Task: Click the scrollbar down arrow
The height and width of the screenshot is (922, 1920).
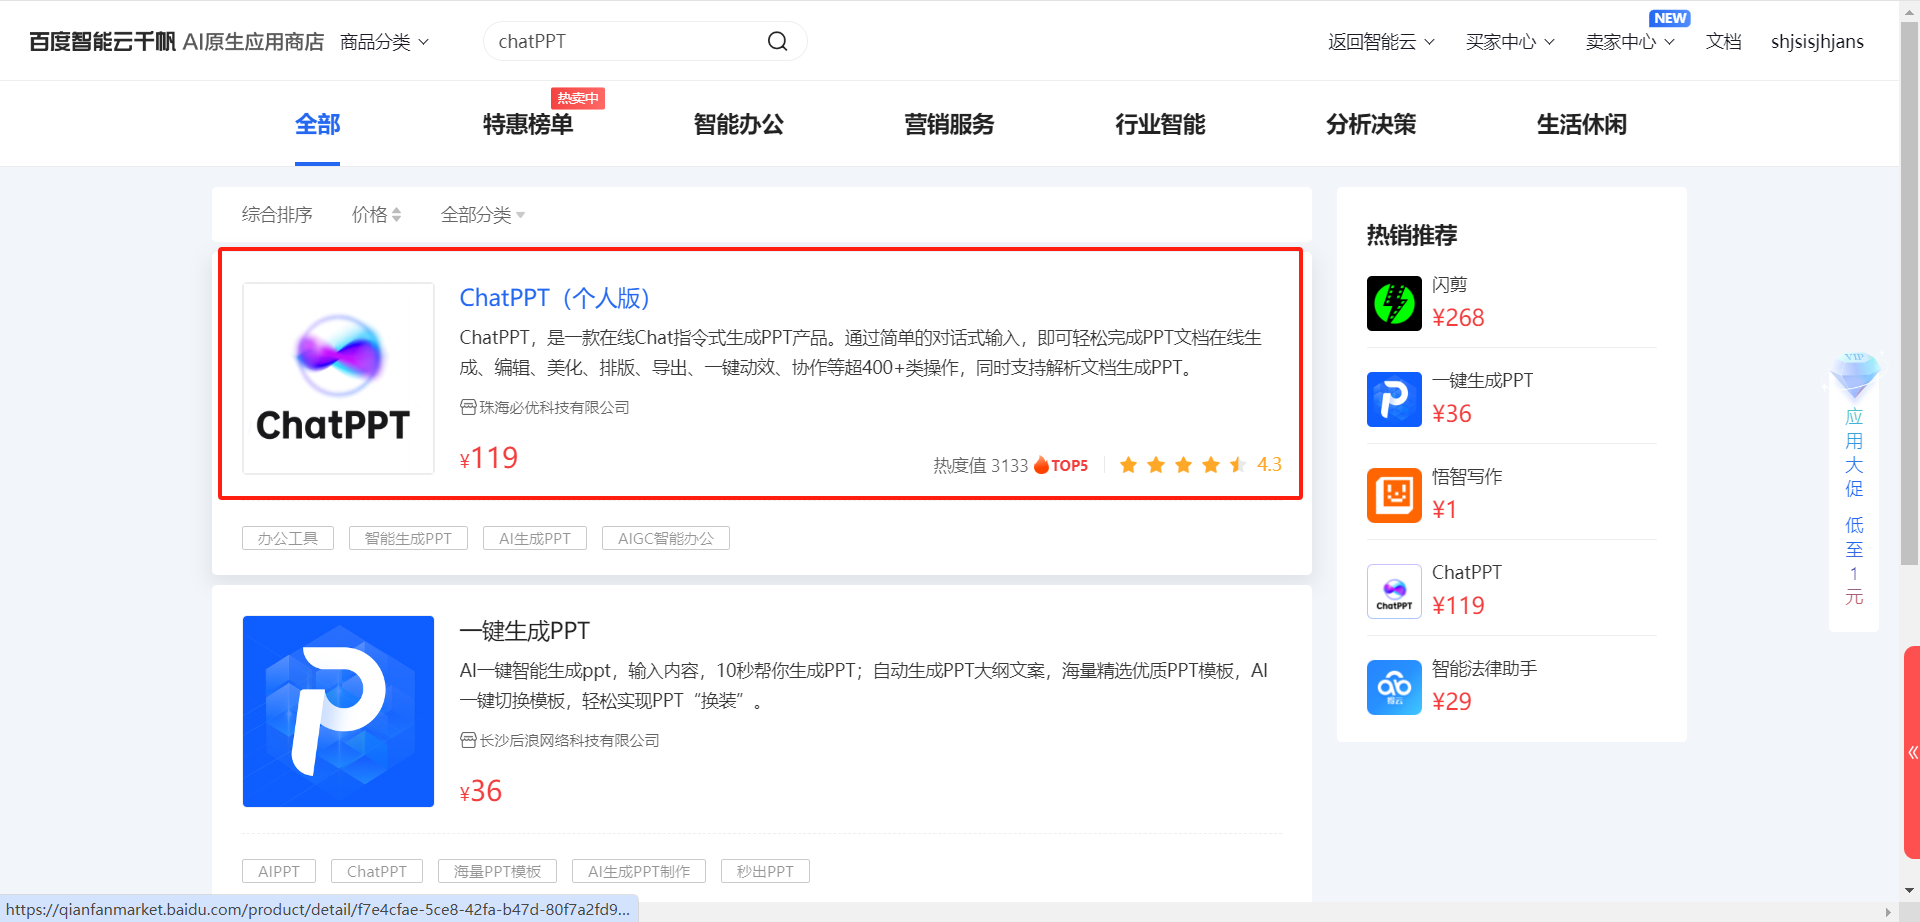Action: pyautogui.click(x=1910, y=890)
